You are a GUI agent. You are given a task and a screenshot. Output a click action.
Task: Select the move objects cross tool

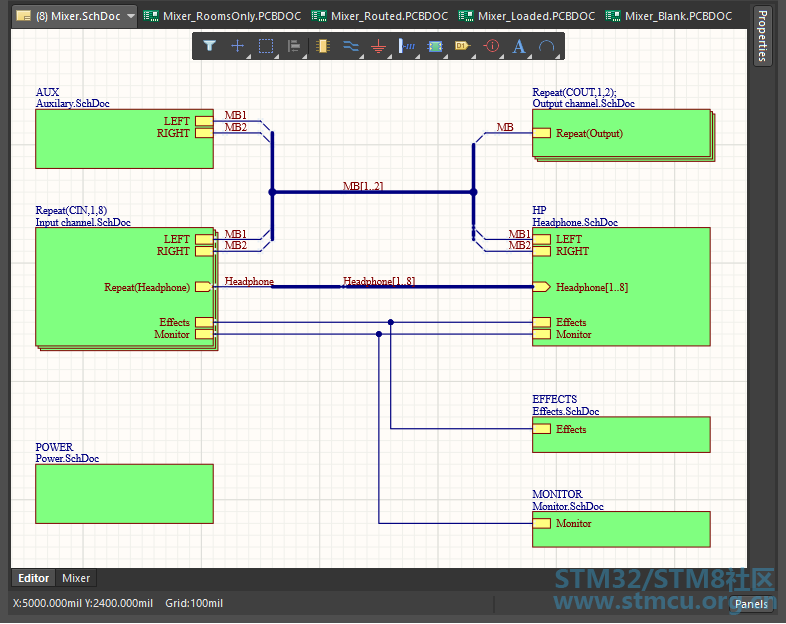tap(238, 46)
